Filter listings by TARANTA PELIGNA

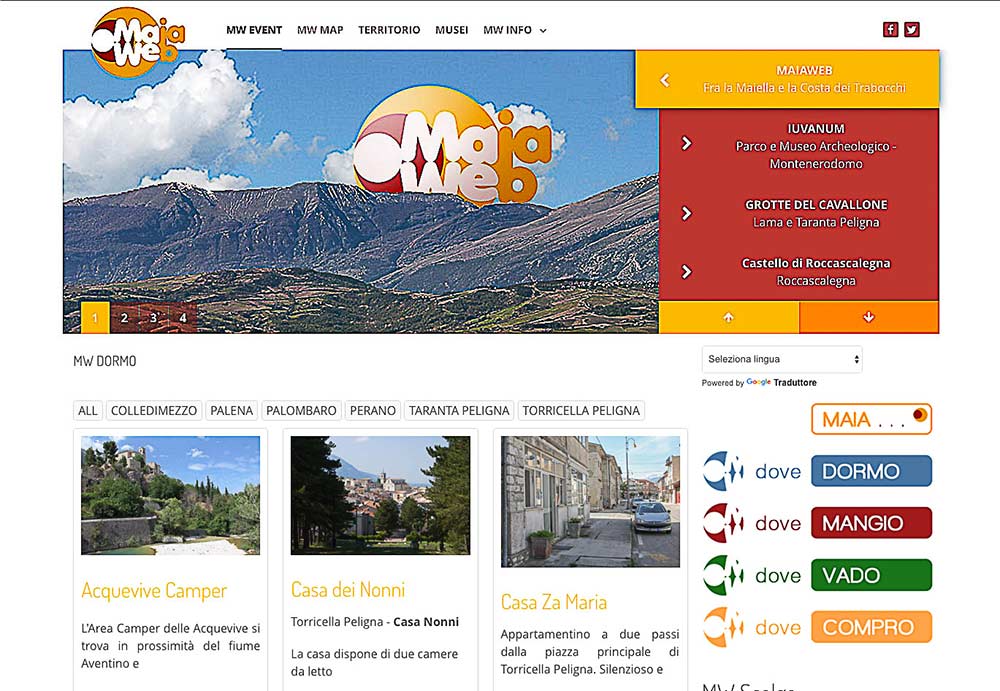pyautogui.click(x=459, y=411)
